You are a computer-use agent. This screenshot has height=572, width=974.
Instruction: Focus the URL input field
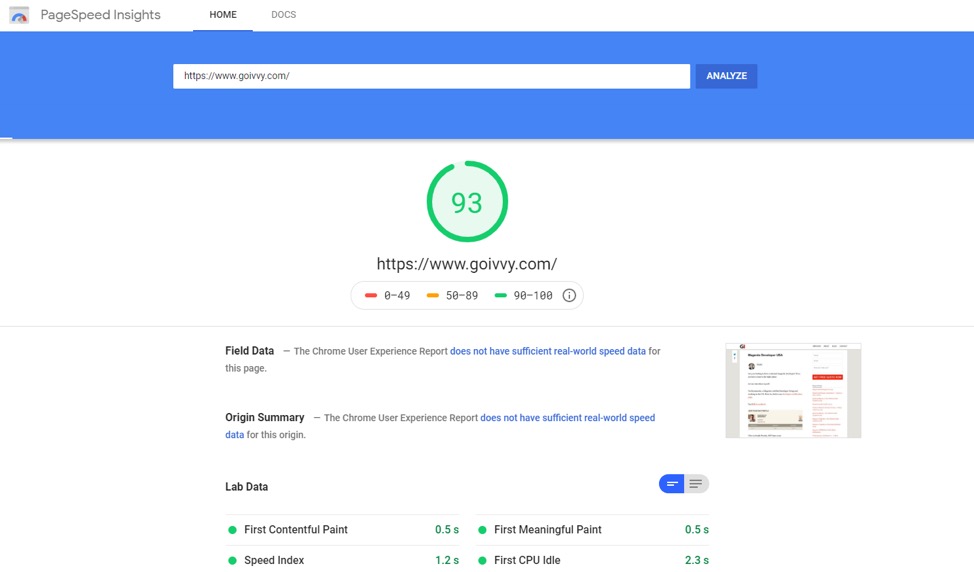pyautogui.click(x=431, y=76)
